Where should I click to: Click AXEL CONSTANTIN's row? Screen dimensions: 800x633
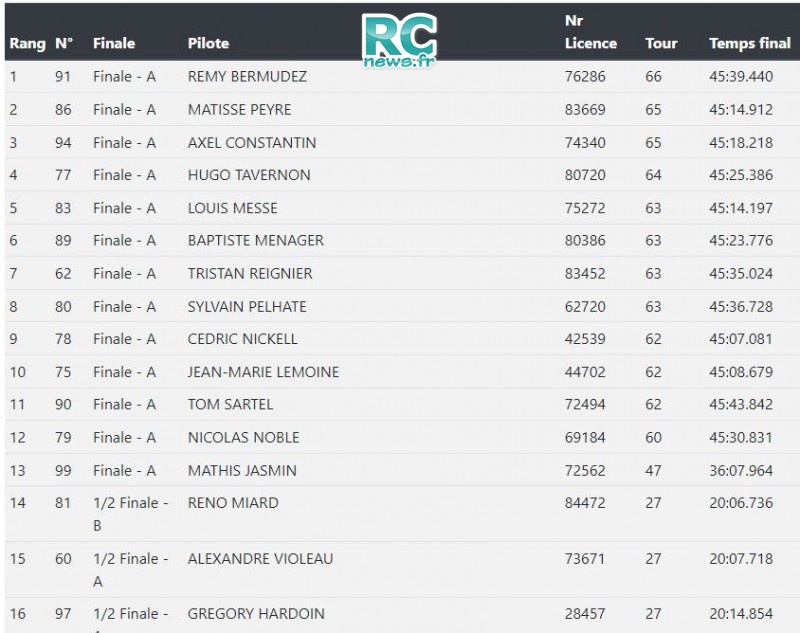tap(402, 142)
